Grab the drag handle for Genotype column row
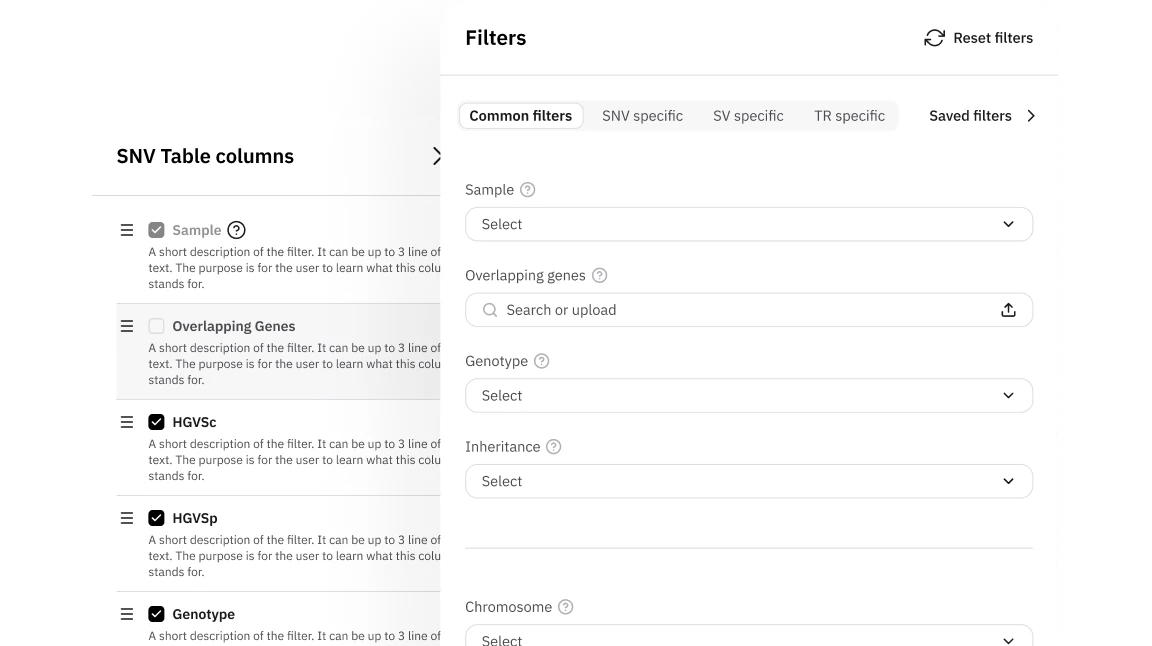This screenshot has height=646, width=1152. (x=127, y=614)
